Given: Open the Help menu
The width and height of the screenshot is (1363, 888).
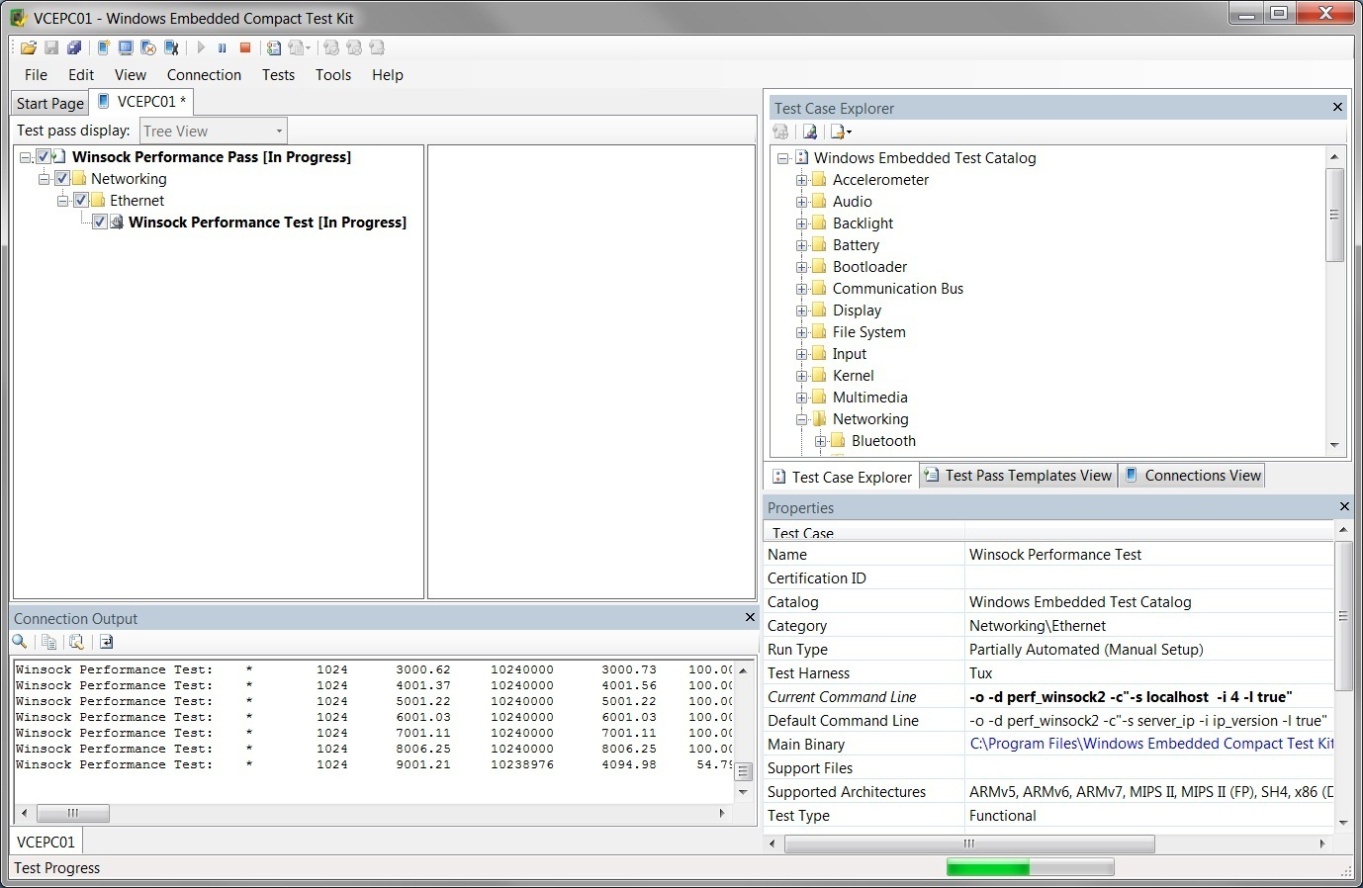Looking at the screenshot, I should pyautogui.click(x=387, y=75).
